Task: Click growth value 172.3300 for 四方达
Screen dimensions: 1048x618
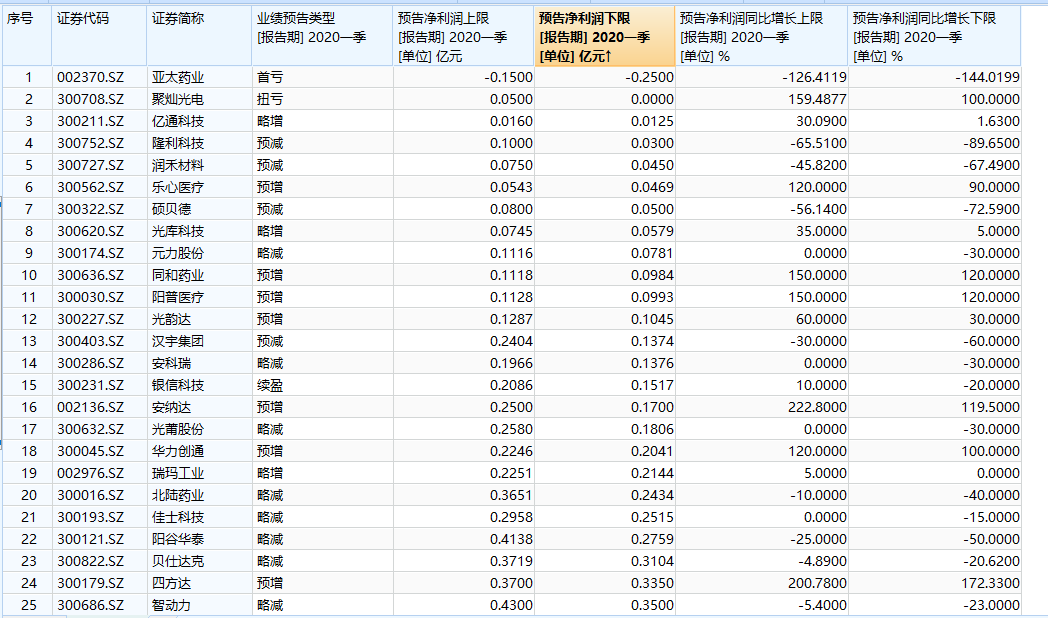Action: click(x=991, y=584)
